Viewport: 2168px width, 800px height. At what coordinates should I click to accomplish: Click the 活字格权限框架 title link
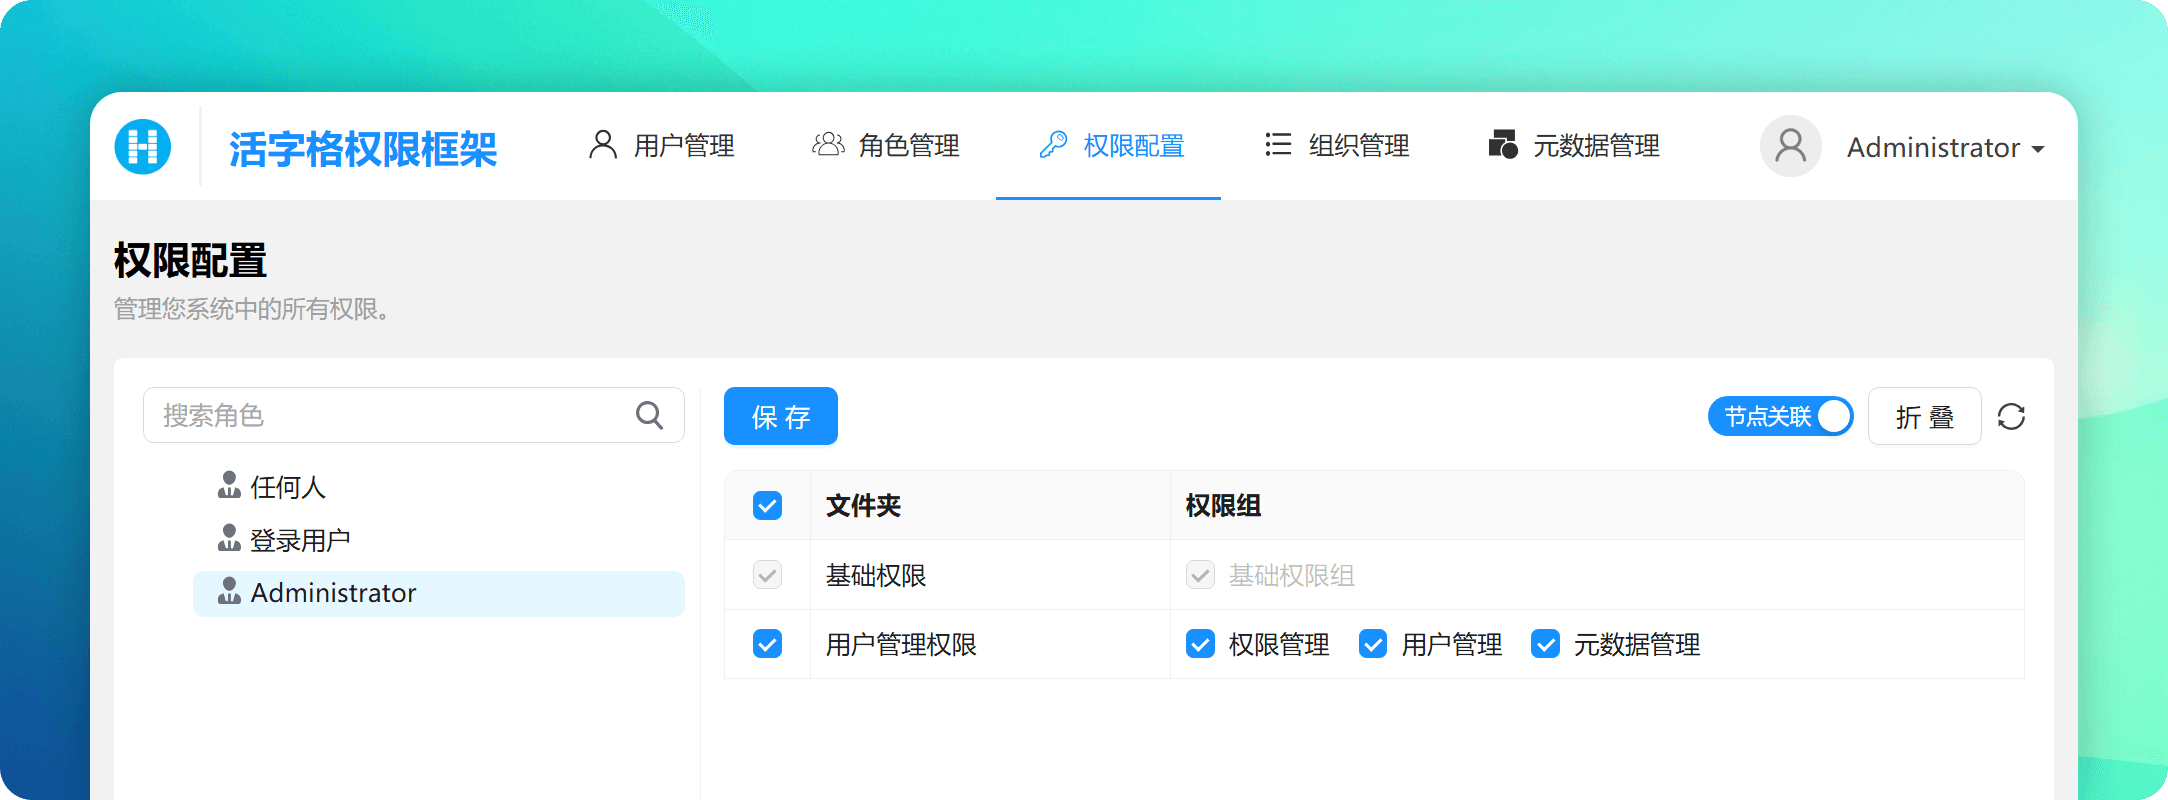coord(363,149)
